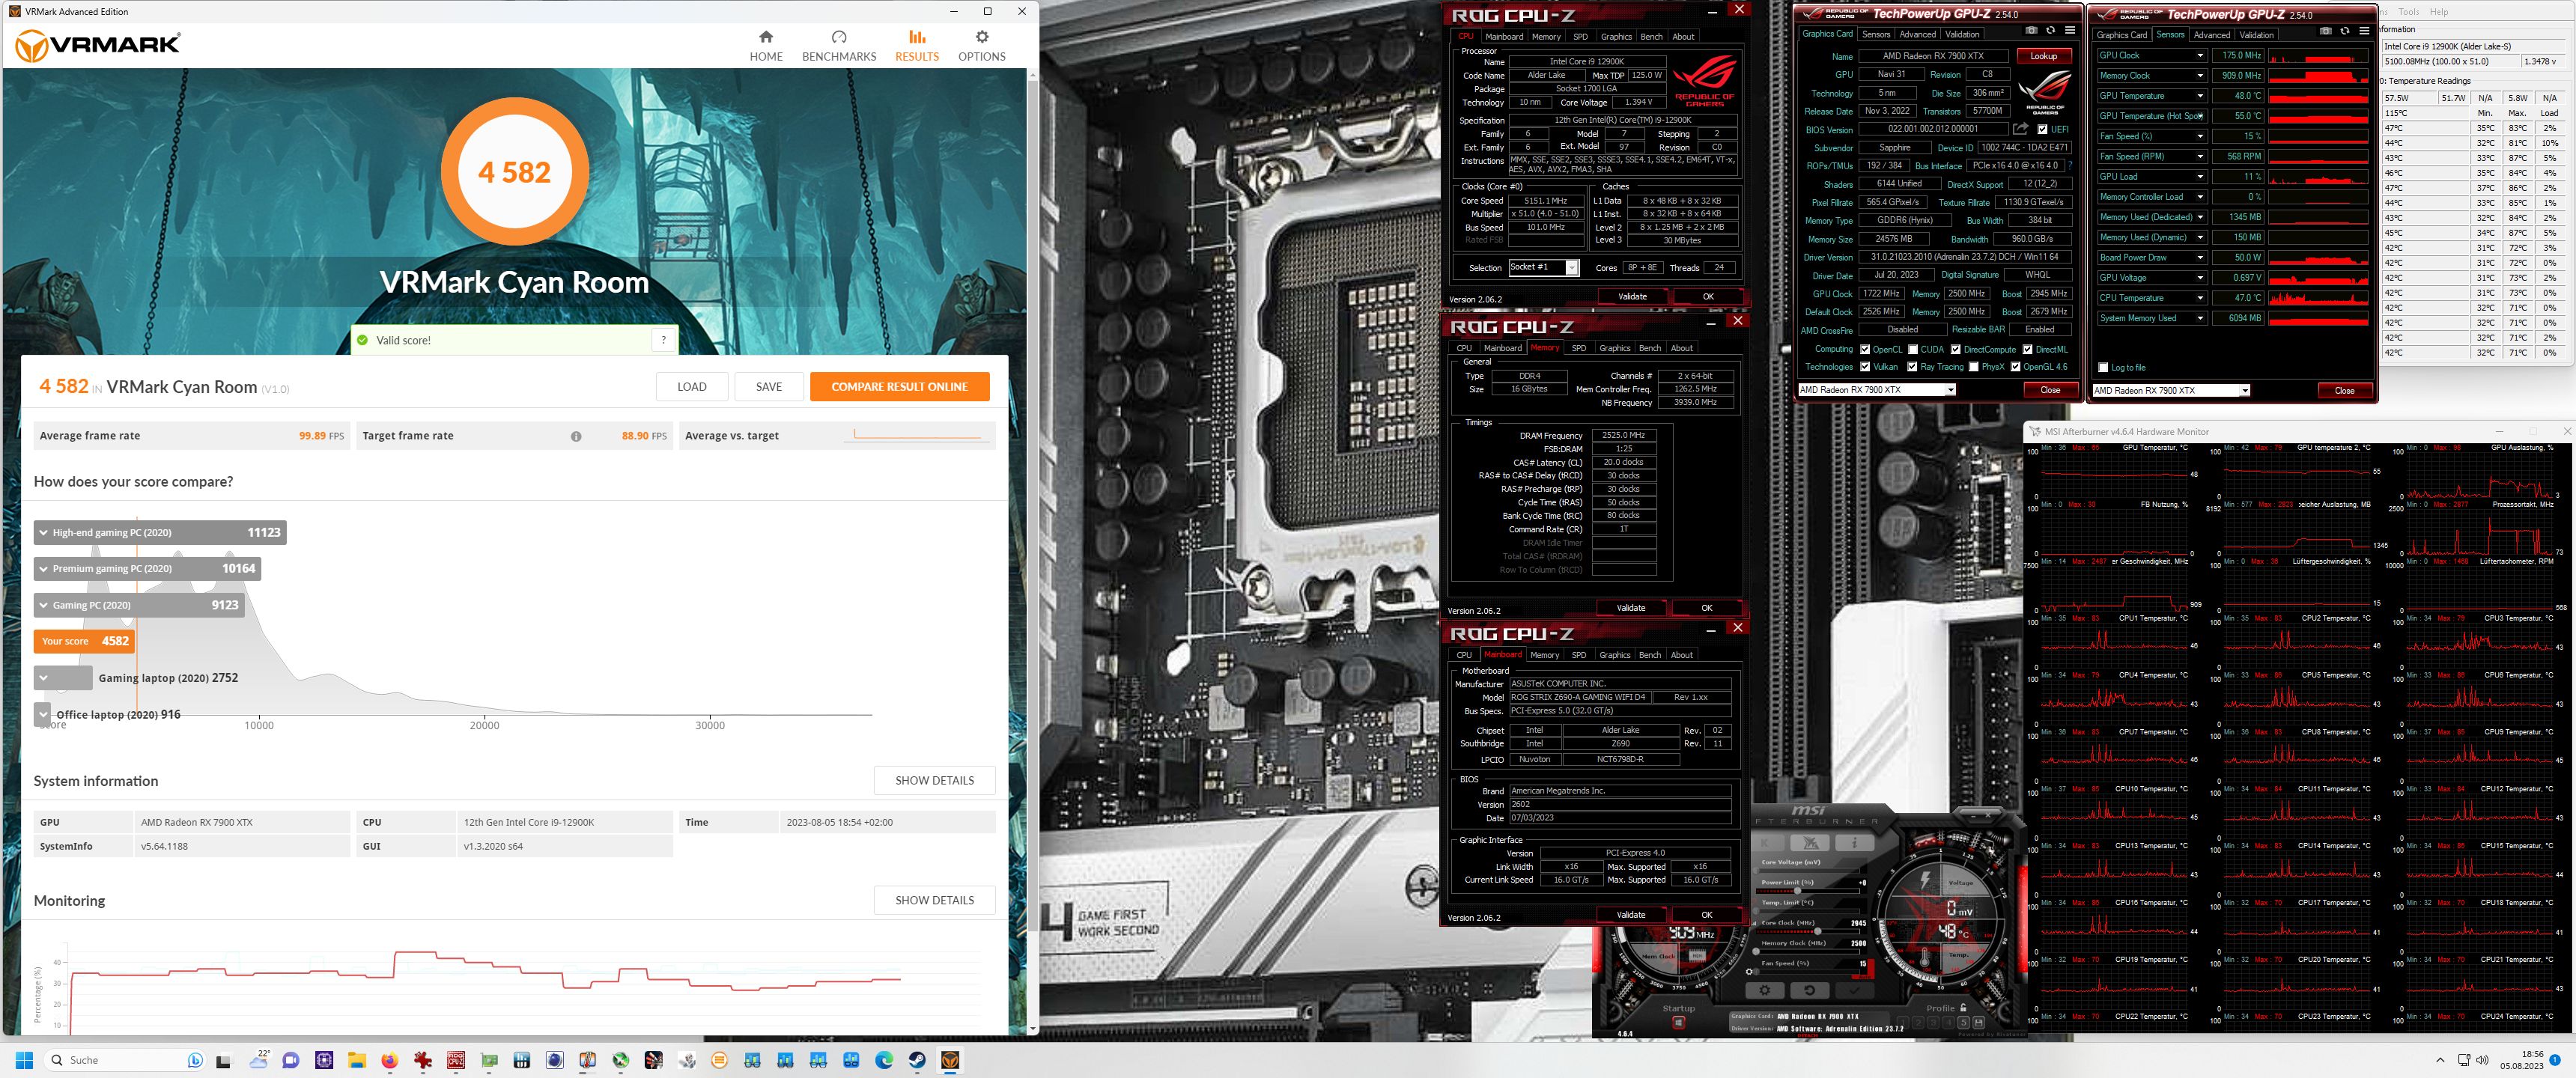Open Windows Start menu
The height and width of the screenshot is (1078, 2576).
coord(25,1060)
